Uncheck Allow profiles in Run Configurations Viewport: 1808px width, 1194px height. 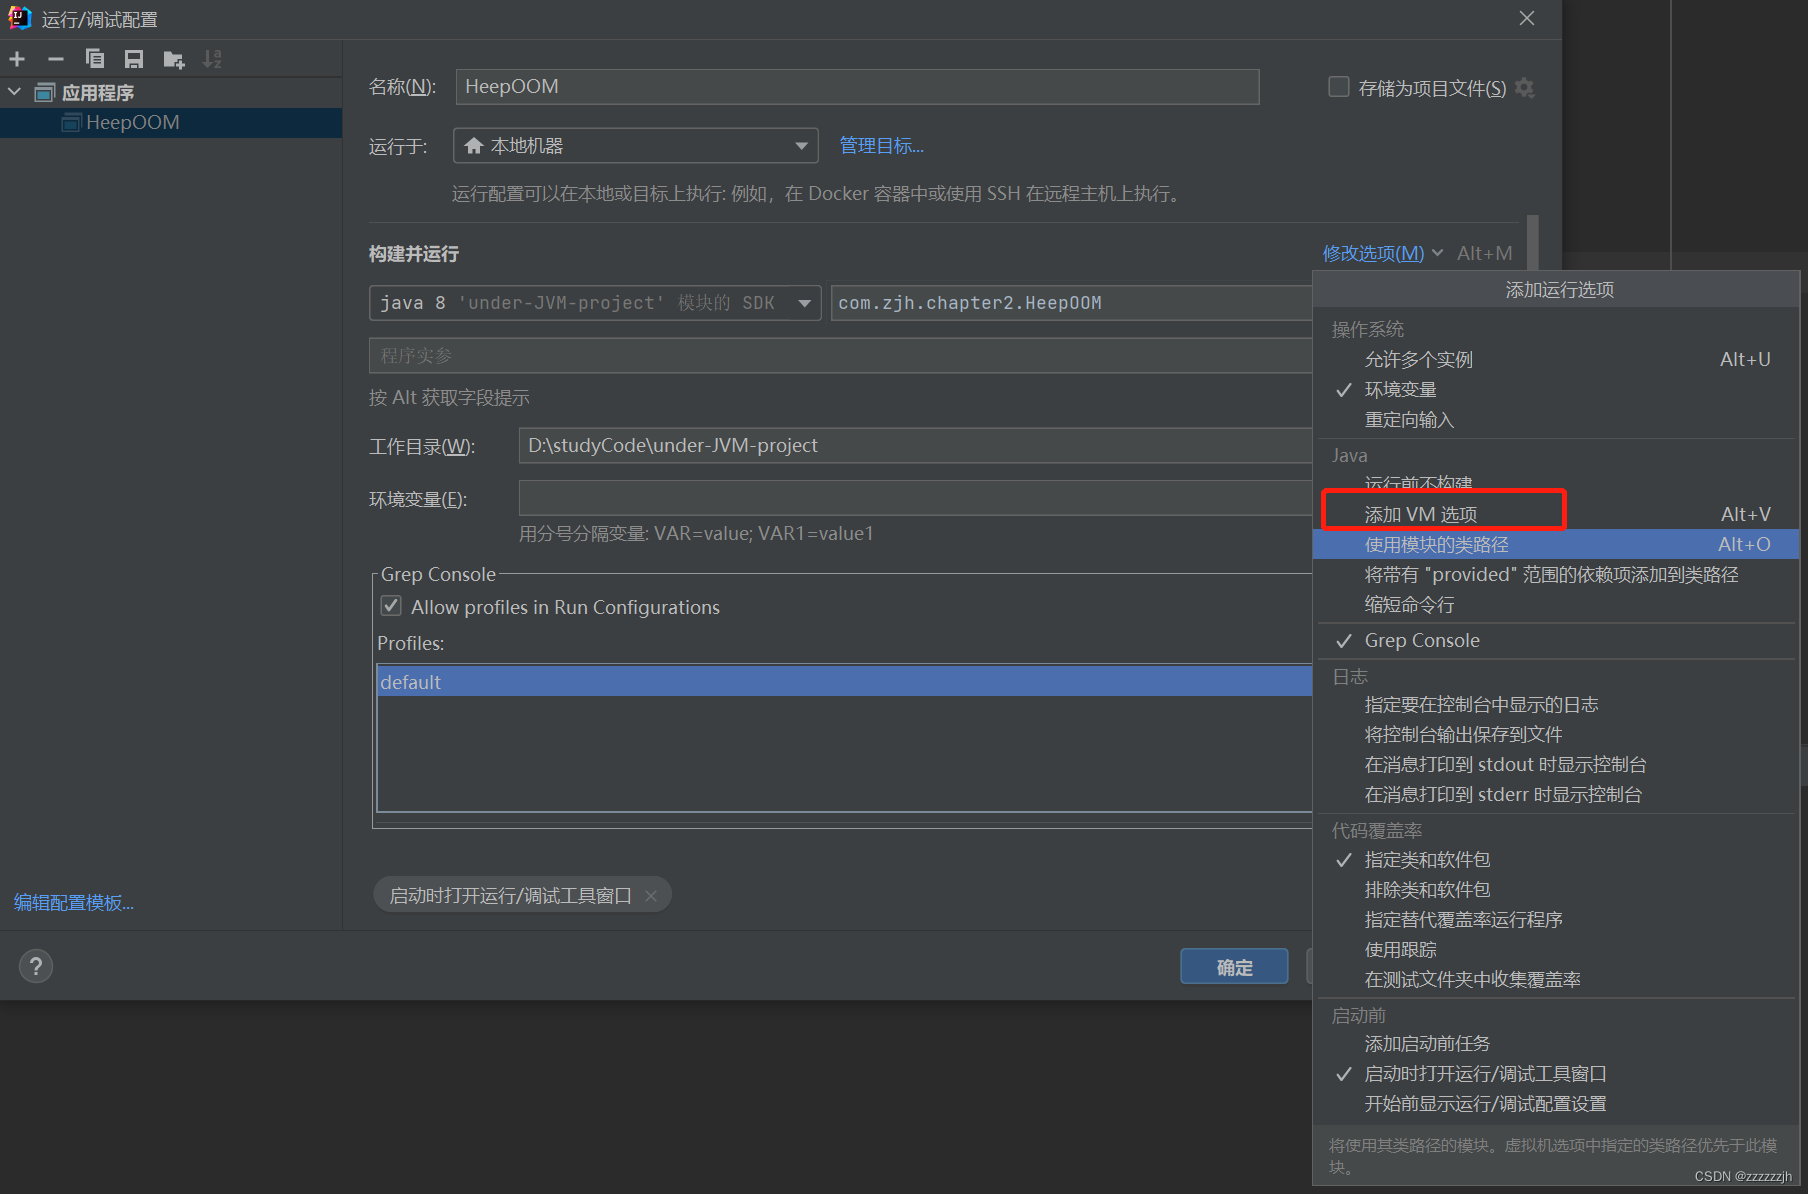[x=391, y=606]
